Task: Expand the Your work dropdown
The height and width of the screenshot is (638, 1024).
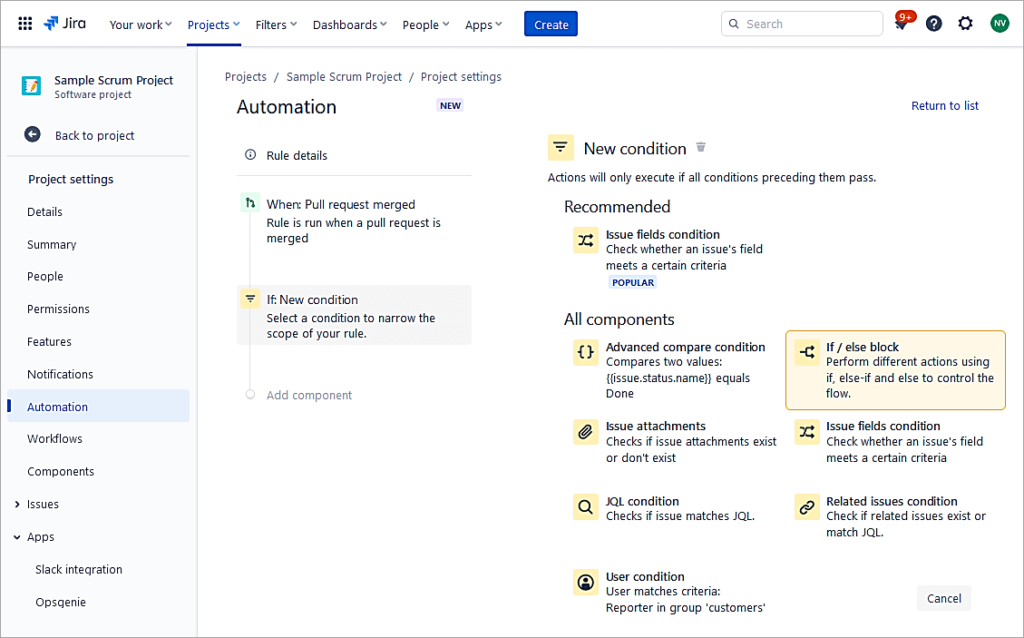Action: (140, 25)
